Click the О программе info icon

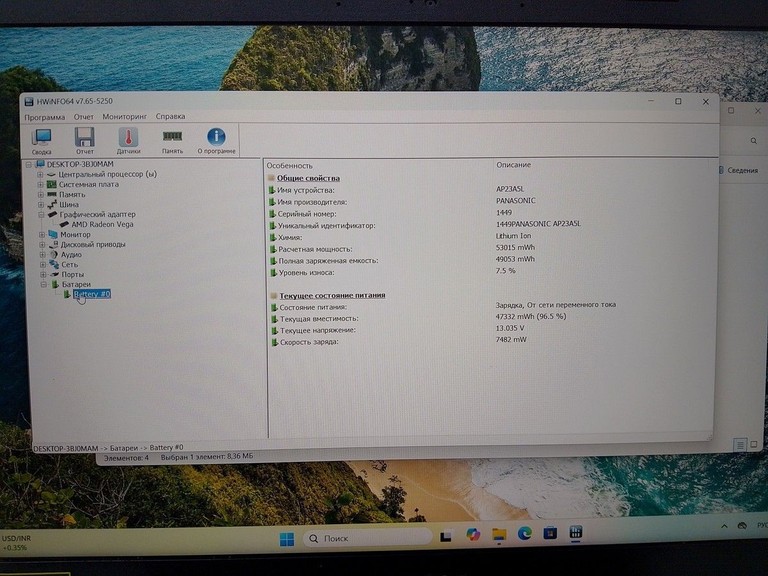[216, 141]
